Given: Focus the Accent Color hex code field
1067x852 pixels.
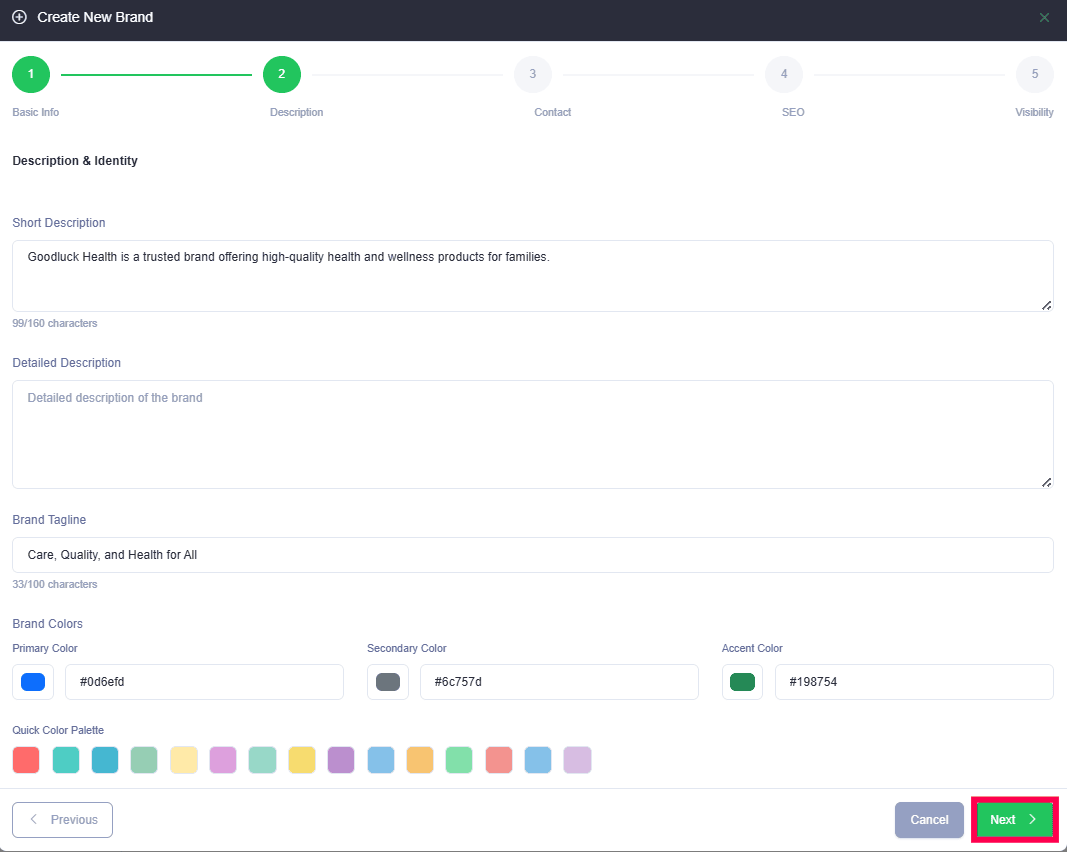Looking at the screenshot, I should (x=913, y=682).
